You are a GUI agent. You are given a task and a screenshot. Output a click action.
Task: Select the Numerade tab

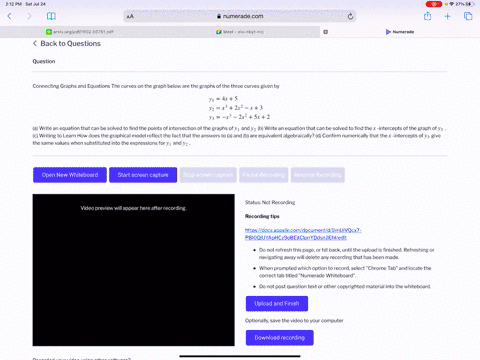[400, 32]
